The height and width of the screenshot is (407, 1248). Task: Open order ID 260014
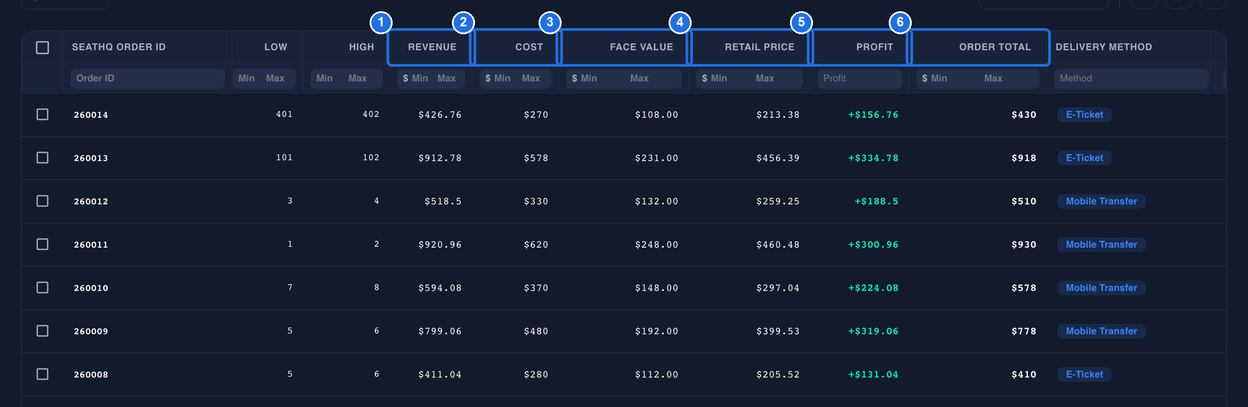point(91,115)
